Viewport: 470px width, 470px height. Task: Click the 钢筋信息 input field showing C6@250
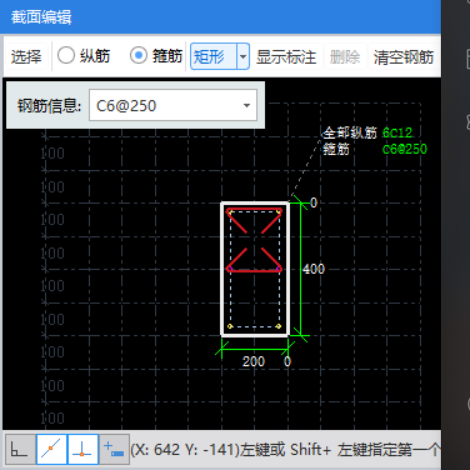173,105
